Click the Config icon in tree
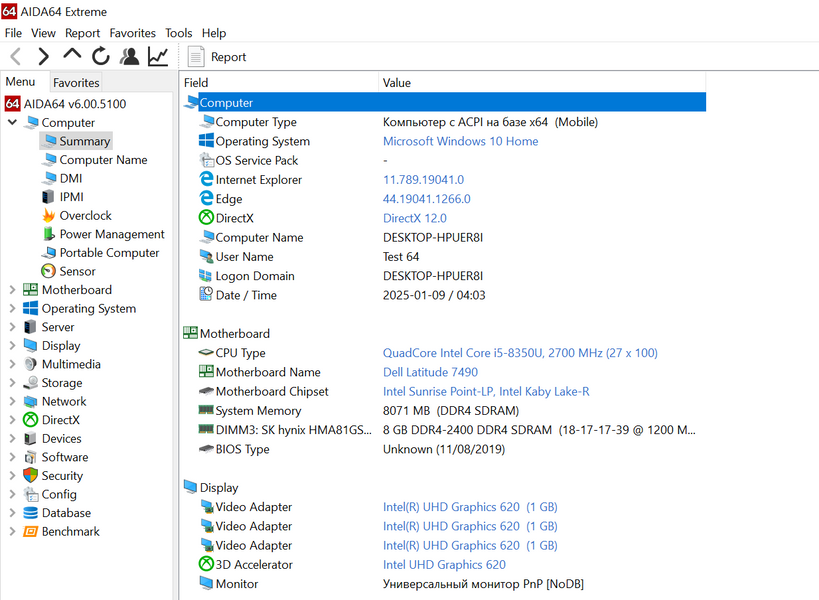Screen dimensions: 819x600 pyautogui.click(x=31, y=494)
